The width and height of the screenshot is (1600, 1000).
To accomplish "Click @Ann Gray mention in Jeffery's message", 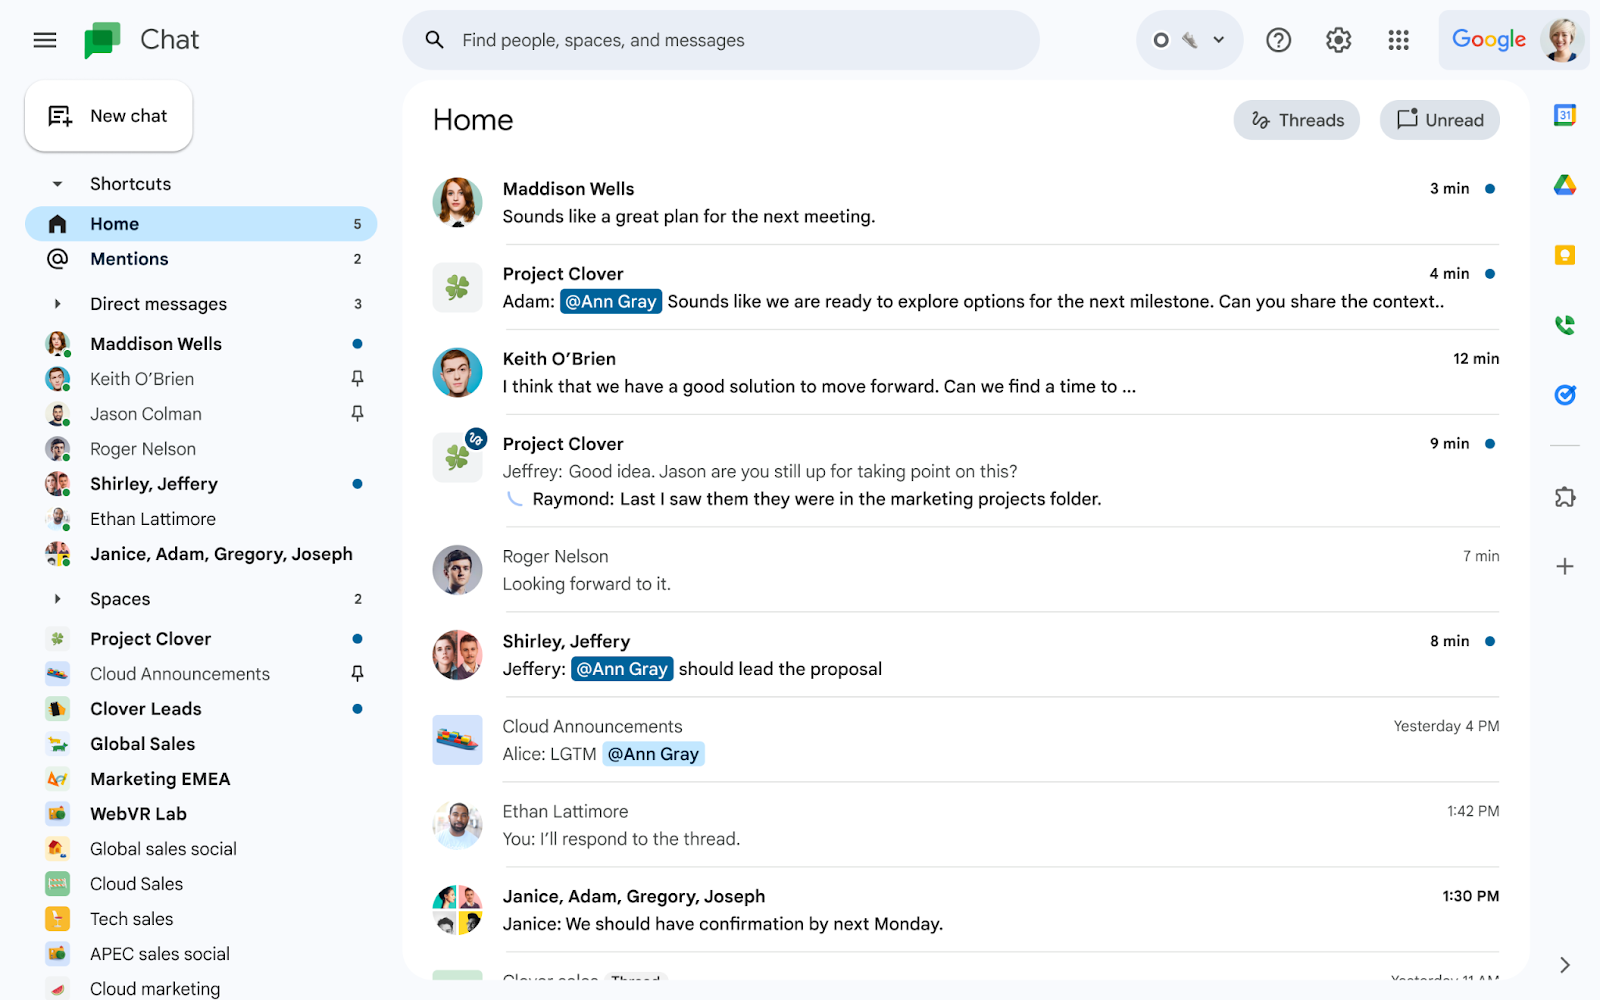I will point(622,669).
